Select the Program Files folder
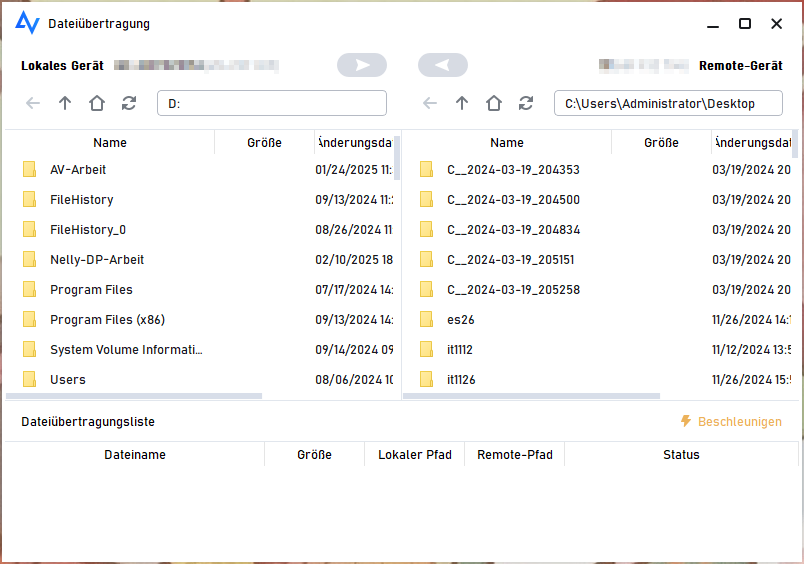 click(200, 290)
